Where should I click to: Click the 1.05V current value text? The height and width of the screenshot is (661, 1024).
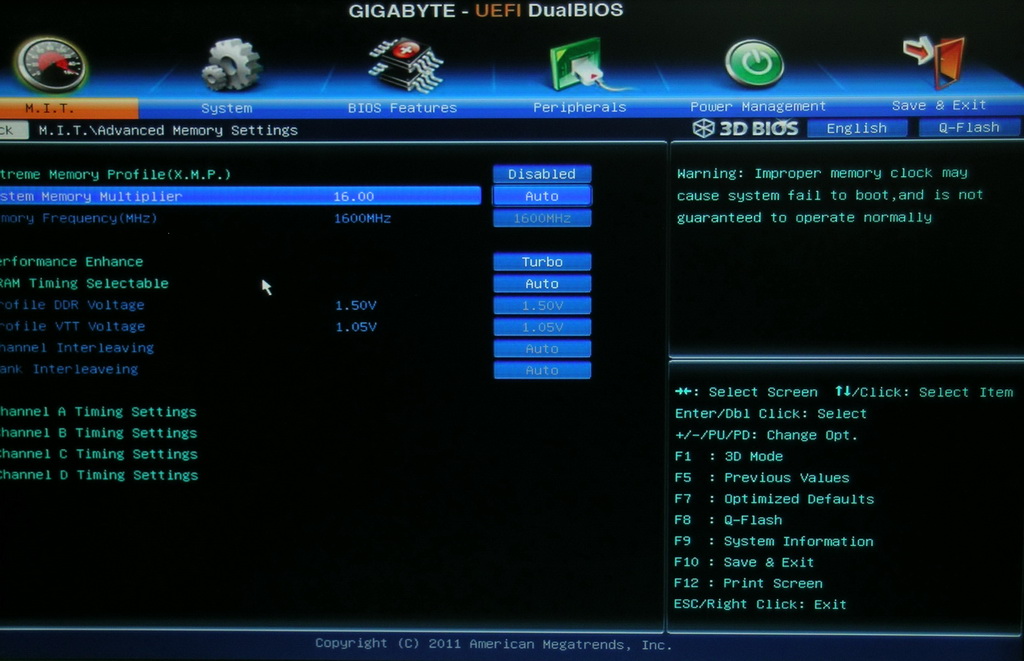click(x=356, y=327)
